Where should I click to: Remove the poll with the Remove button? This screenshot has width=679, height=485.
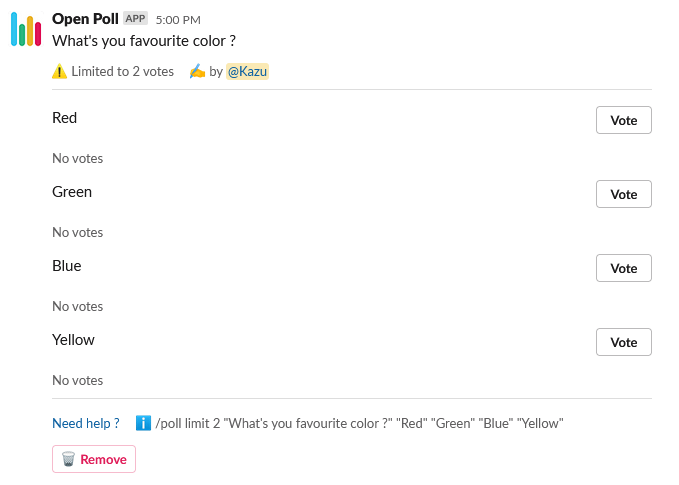(x=94, y=459)
